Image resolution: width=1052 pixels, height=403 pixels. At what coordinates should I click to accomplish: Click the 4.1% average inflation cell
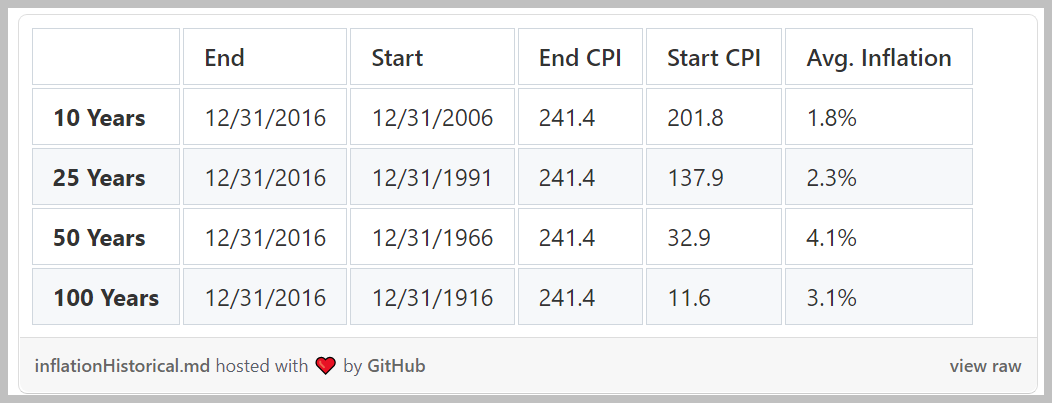(831, 238)
